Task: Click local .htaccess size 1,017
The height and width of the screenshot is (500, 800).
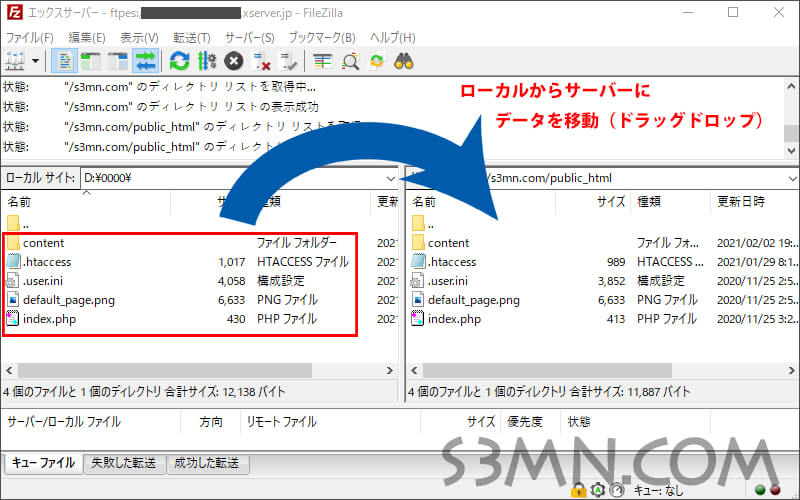Action: pos(232,262)
